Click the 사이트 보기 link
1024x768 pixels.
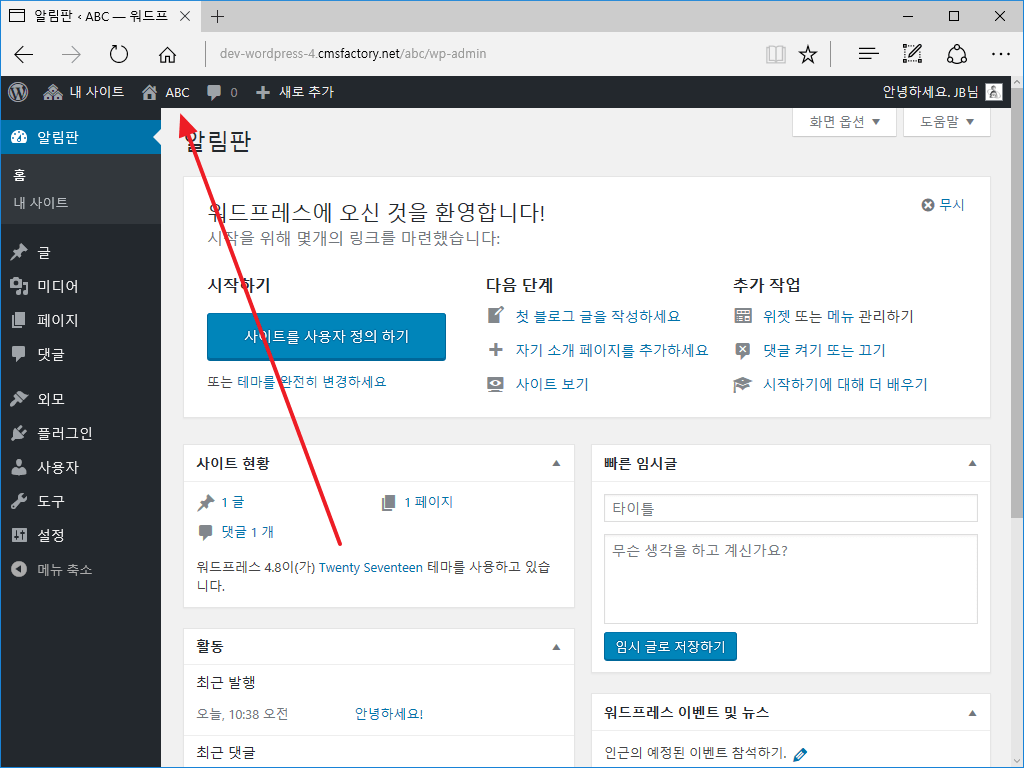552,384
